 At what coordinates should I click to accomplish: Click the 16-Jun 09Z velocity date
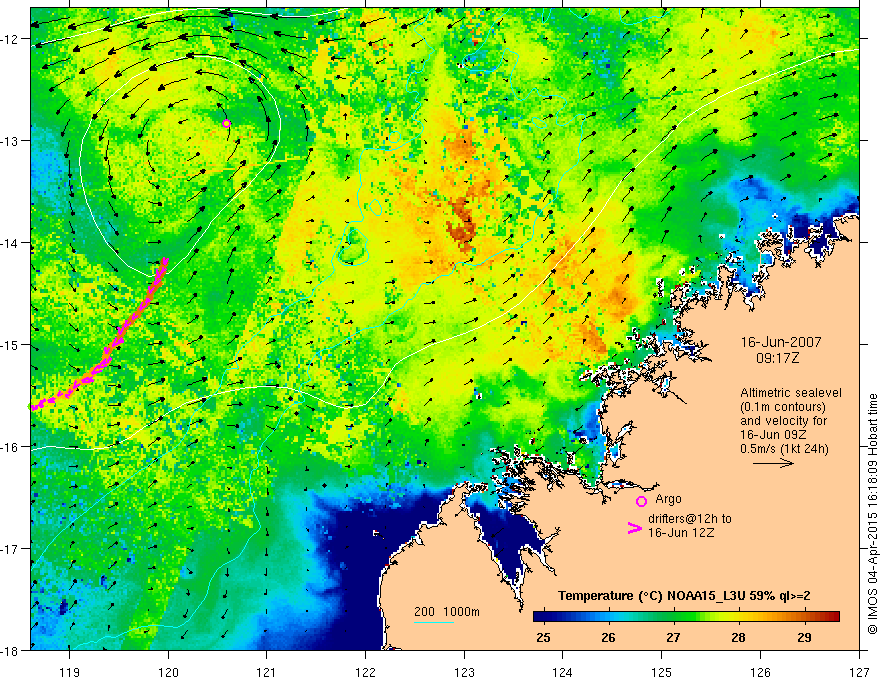coord(772,434)
